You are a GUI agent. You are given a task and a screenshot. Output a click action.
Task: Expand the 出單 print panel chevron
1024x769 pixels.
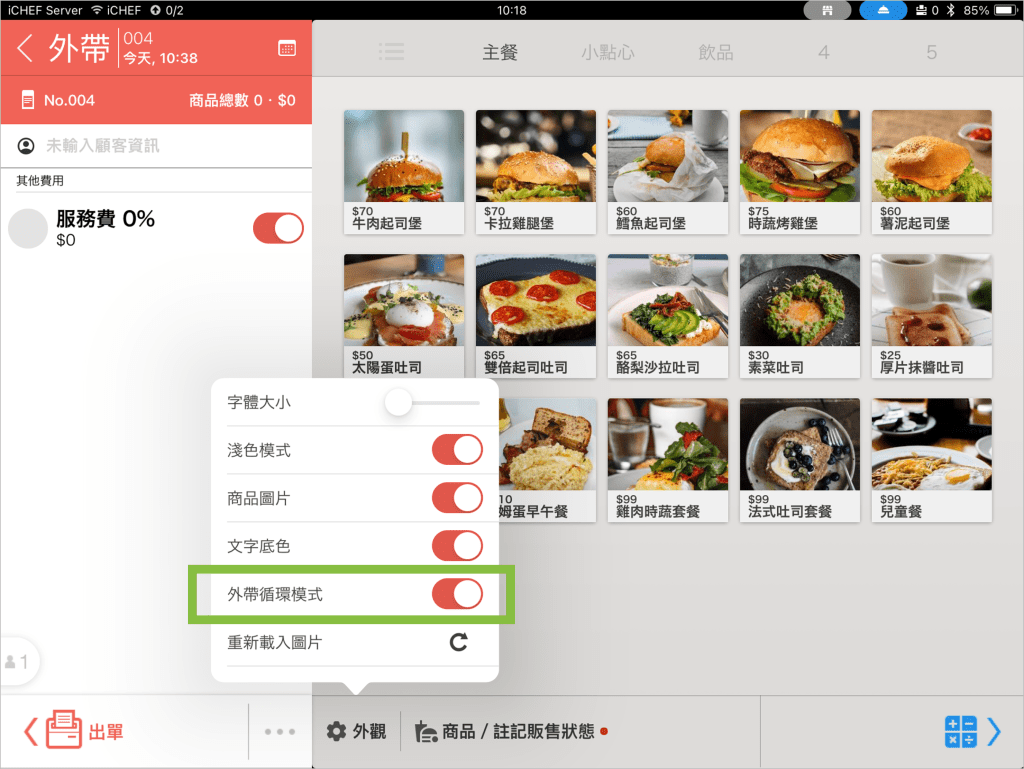tap(30, 732)
